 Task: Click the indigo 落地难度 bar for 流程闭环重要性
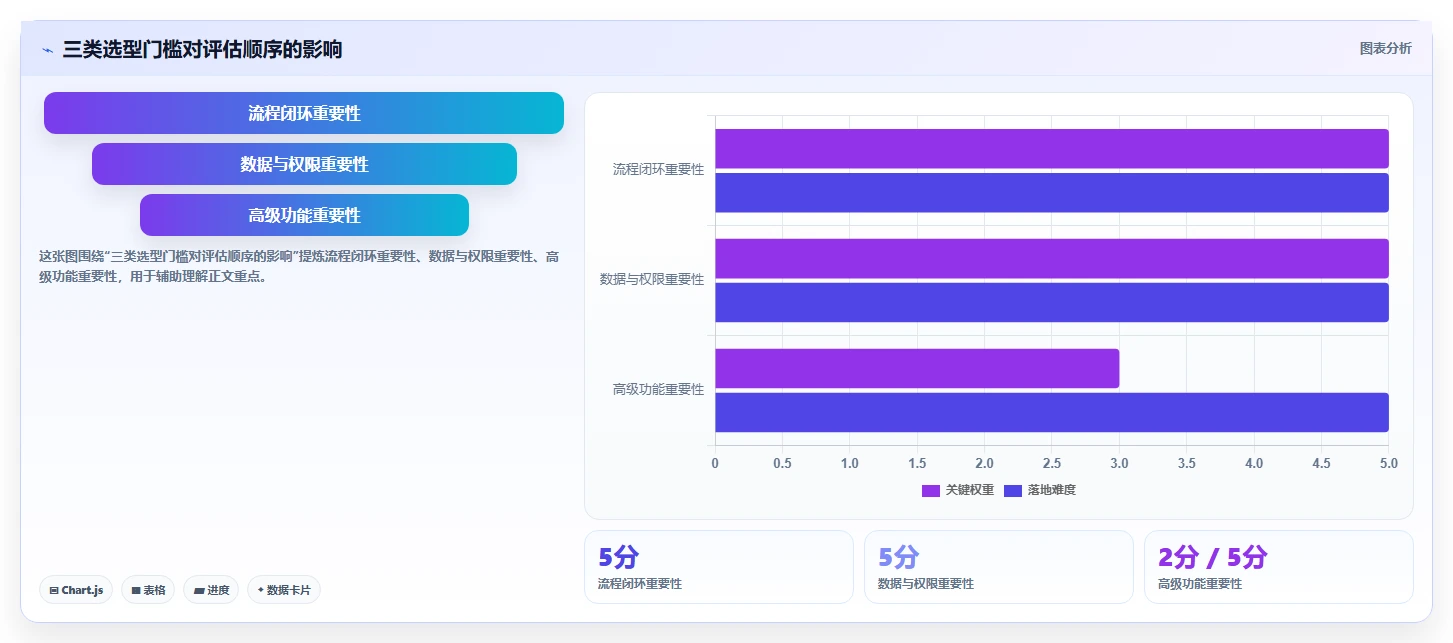[1052, 193]
